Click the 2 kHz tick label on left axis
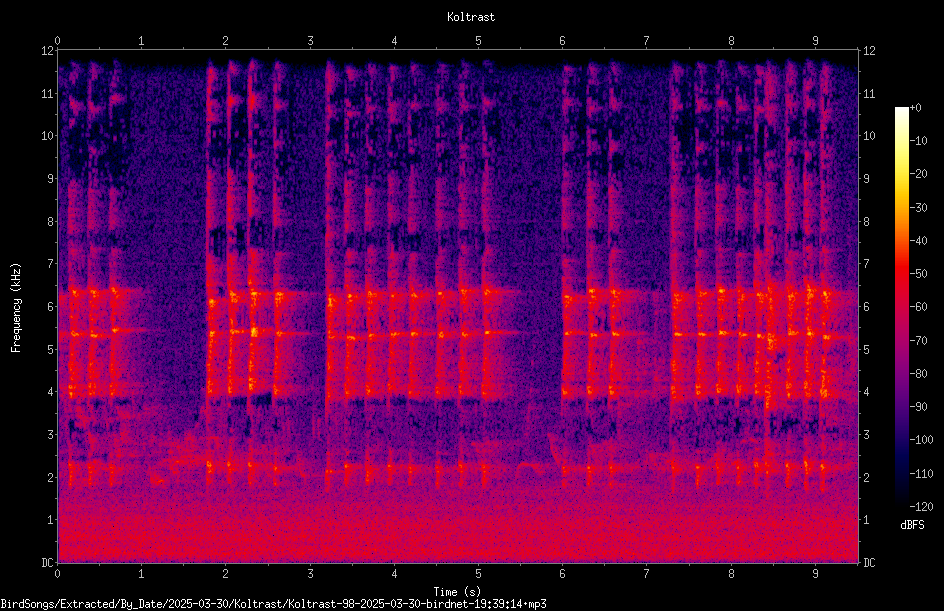Screen dimensions: 944x611 point(51,477)
